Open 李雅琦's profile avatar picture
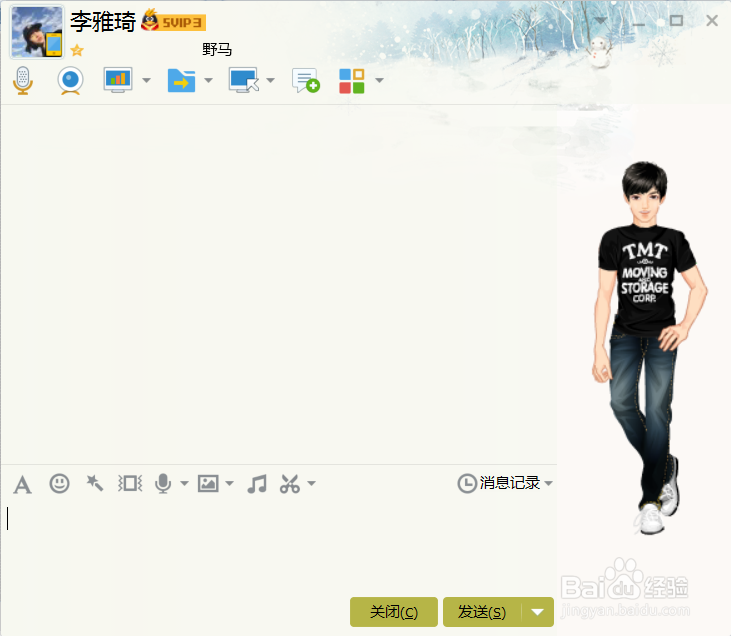The width and height of the screenshot is (731, 636). pyautogui.click(x=37, y=32)
